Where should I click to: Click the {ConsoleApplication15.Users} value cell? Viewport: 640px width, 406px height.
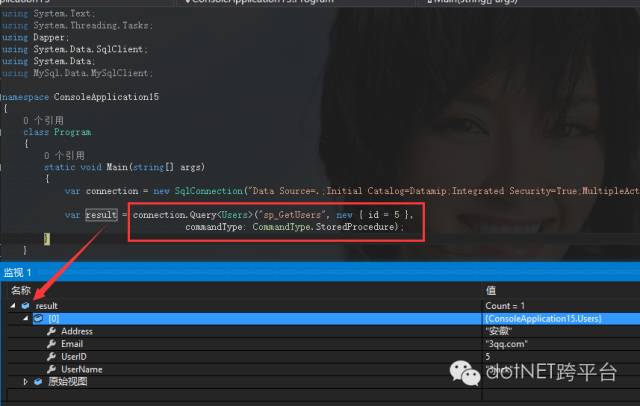click(x=543, y=318)
